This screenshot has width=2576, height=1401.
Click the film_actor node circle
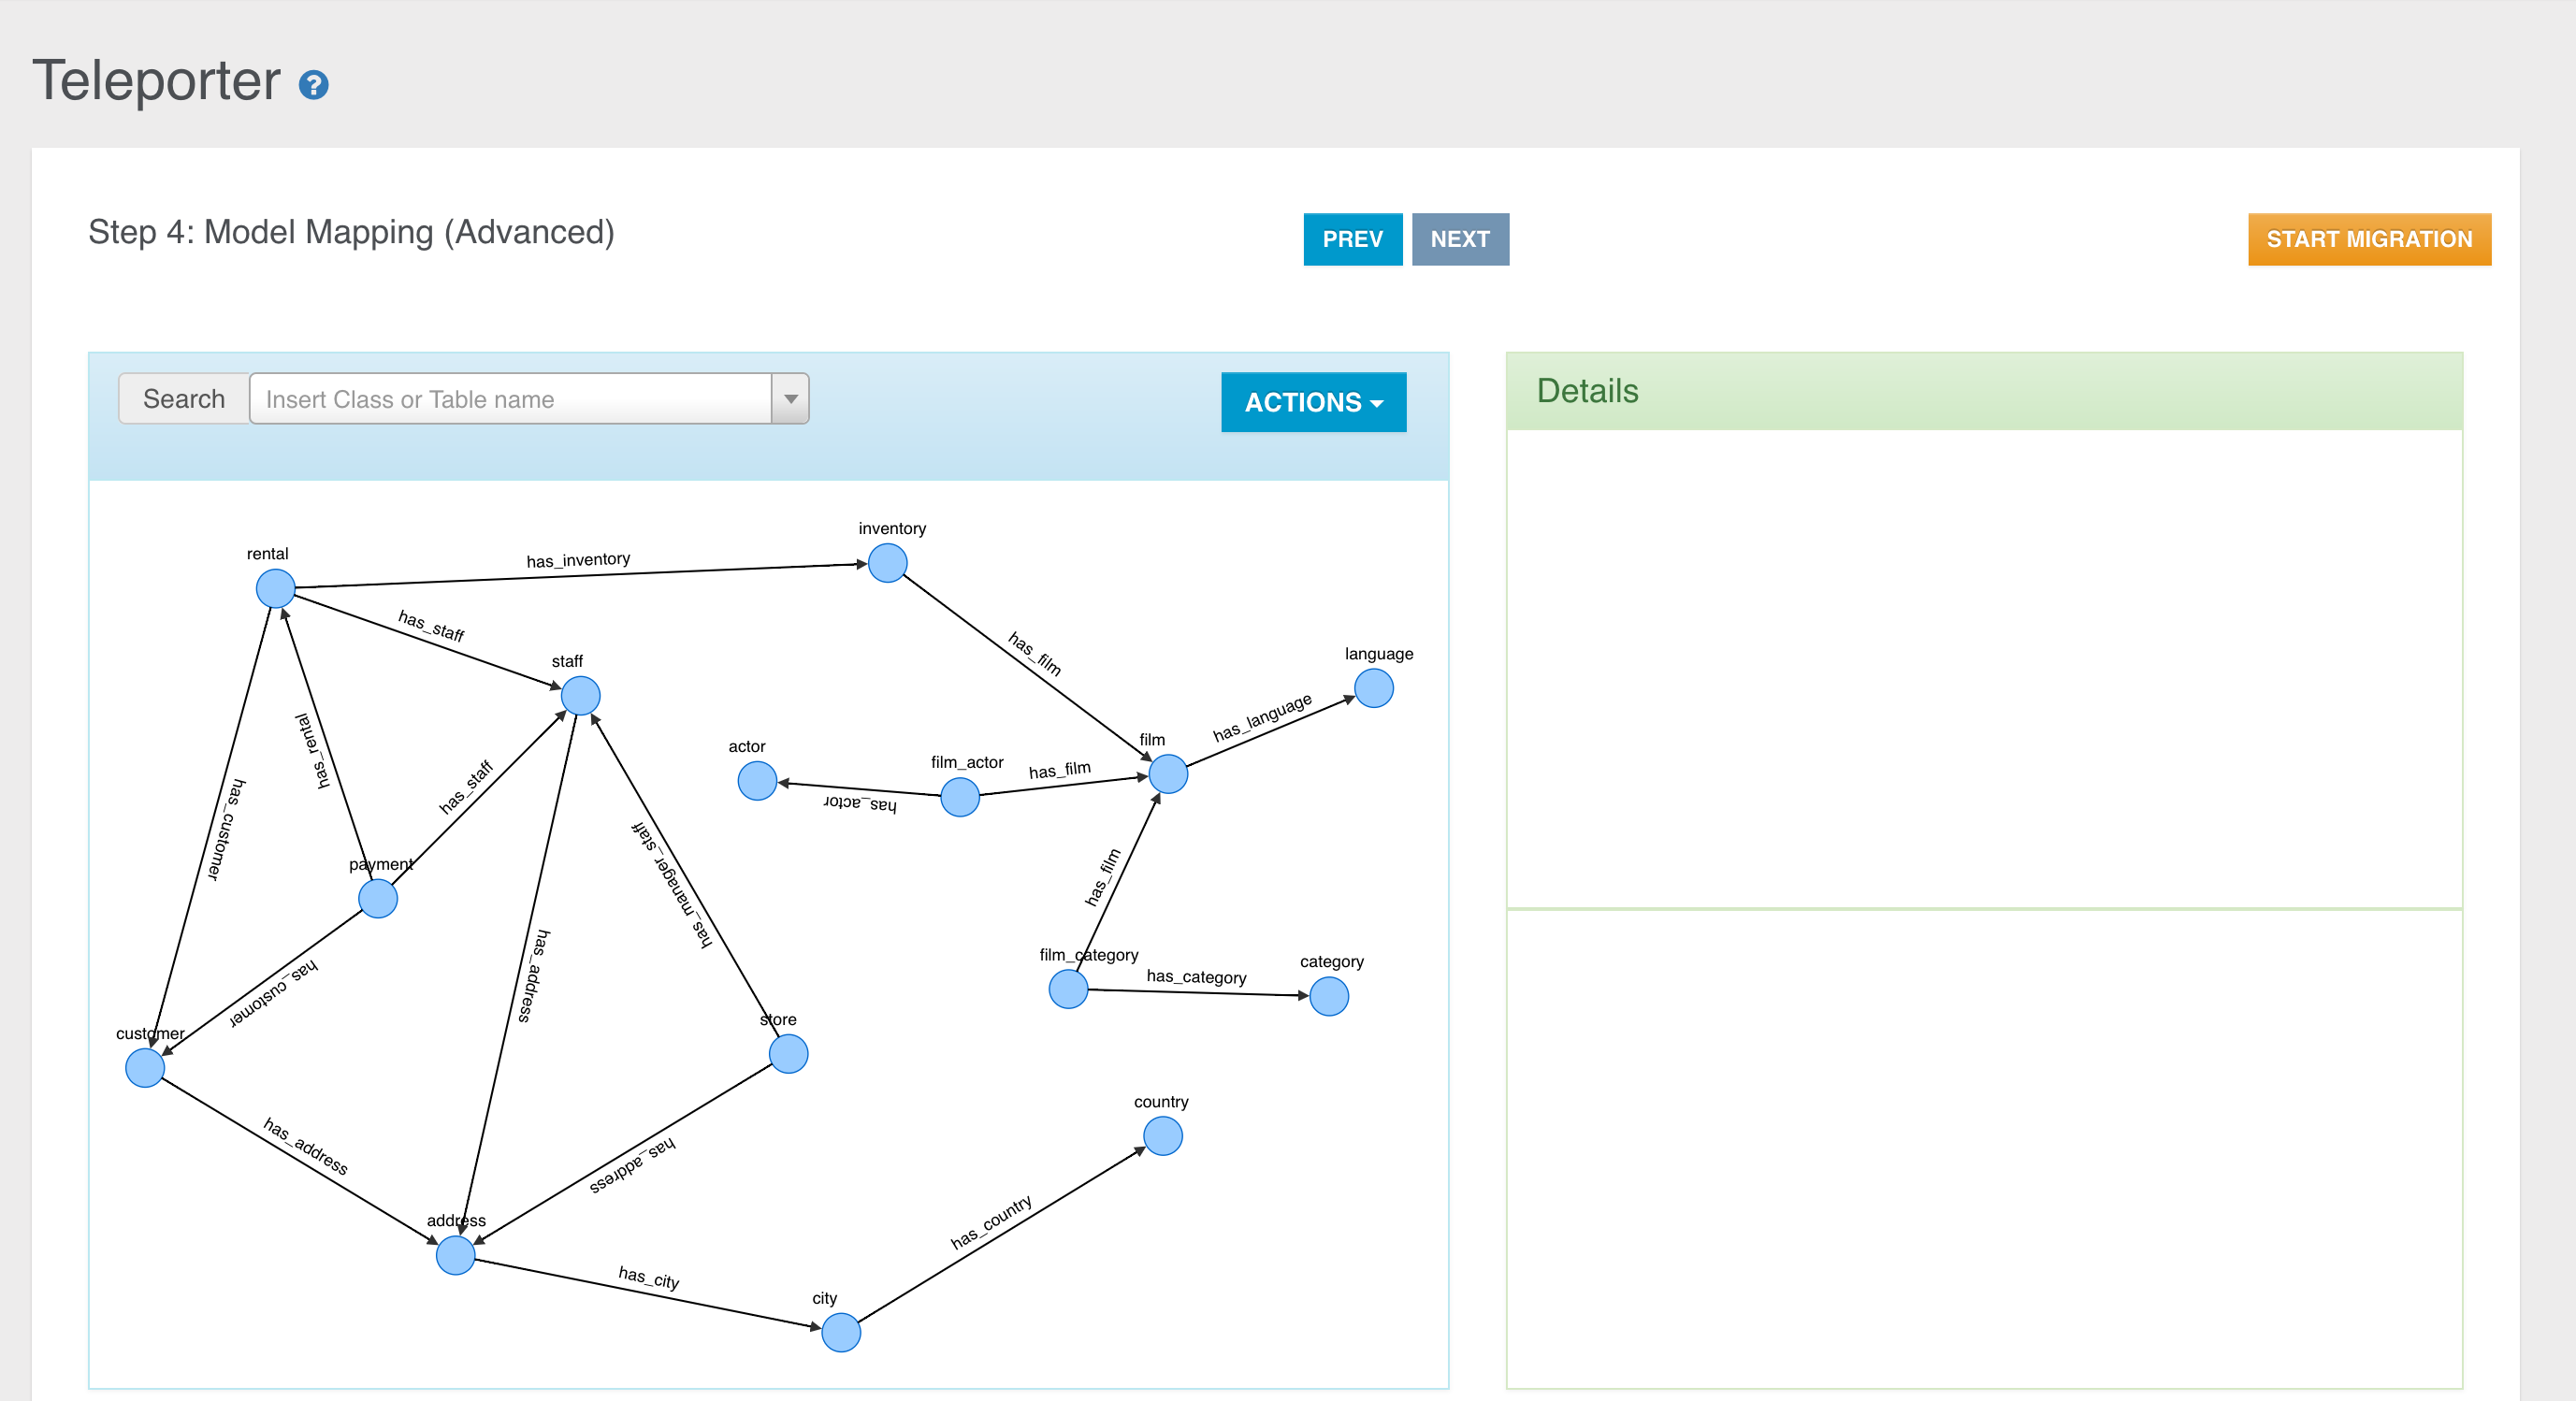click(960, 797)
